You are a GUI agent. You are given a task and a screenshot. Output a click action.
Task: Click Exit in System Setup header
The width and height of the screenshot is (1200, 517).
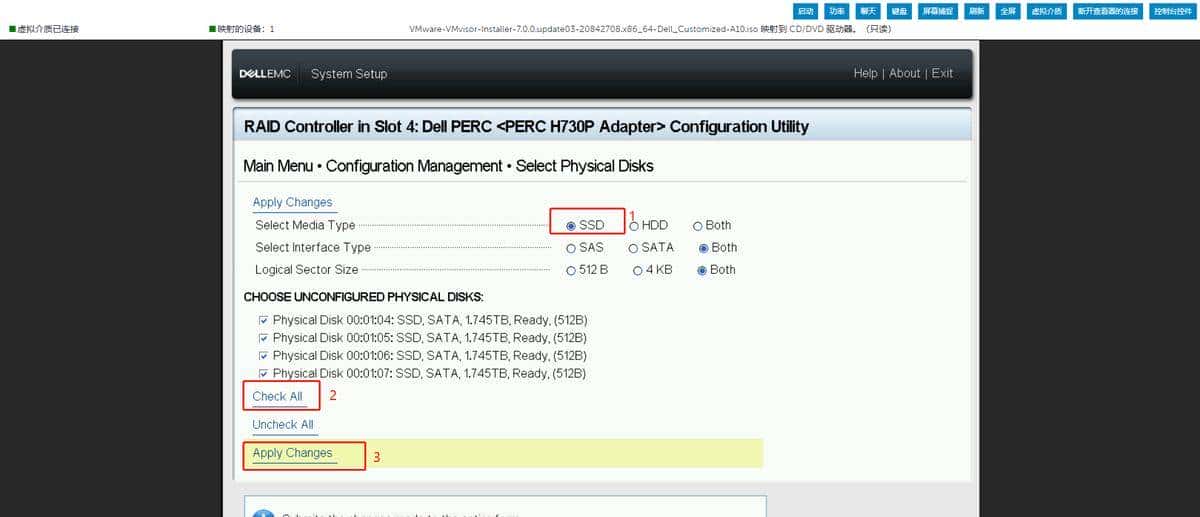pos(942,73)
